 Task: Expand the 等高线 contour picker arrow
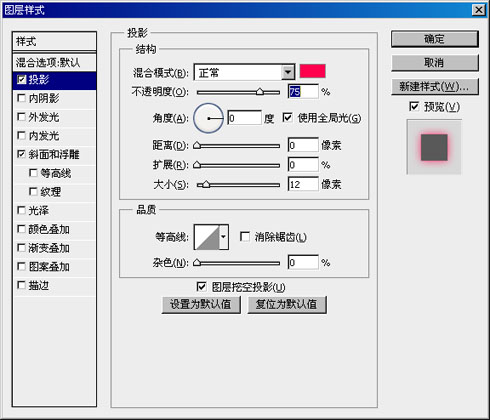(x=224, y=237)
